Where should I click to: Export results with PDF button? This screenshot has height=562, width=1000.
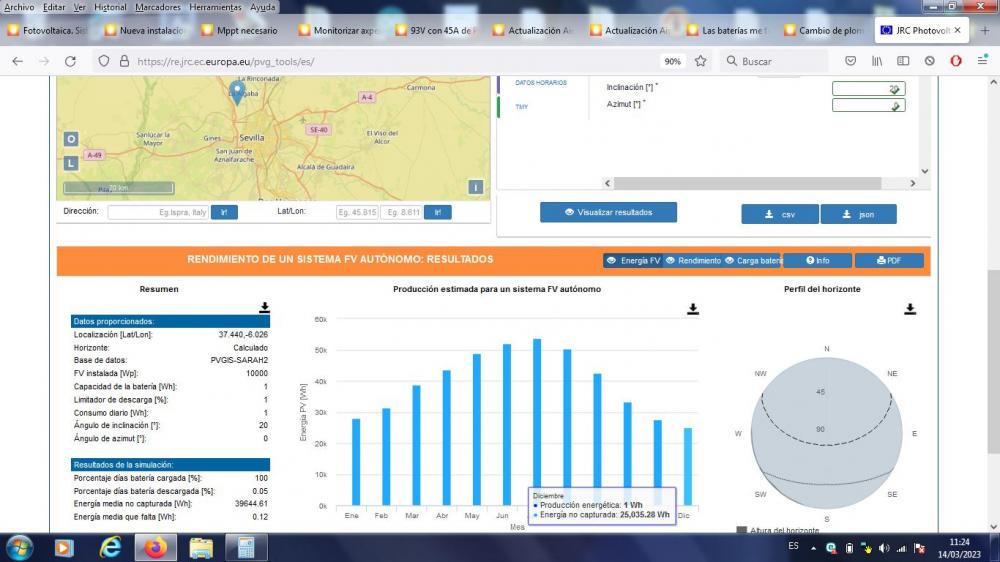(x=889, y=260)
